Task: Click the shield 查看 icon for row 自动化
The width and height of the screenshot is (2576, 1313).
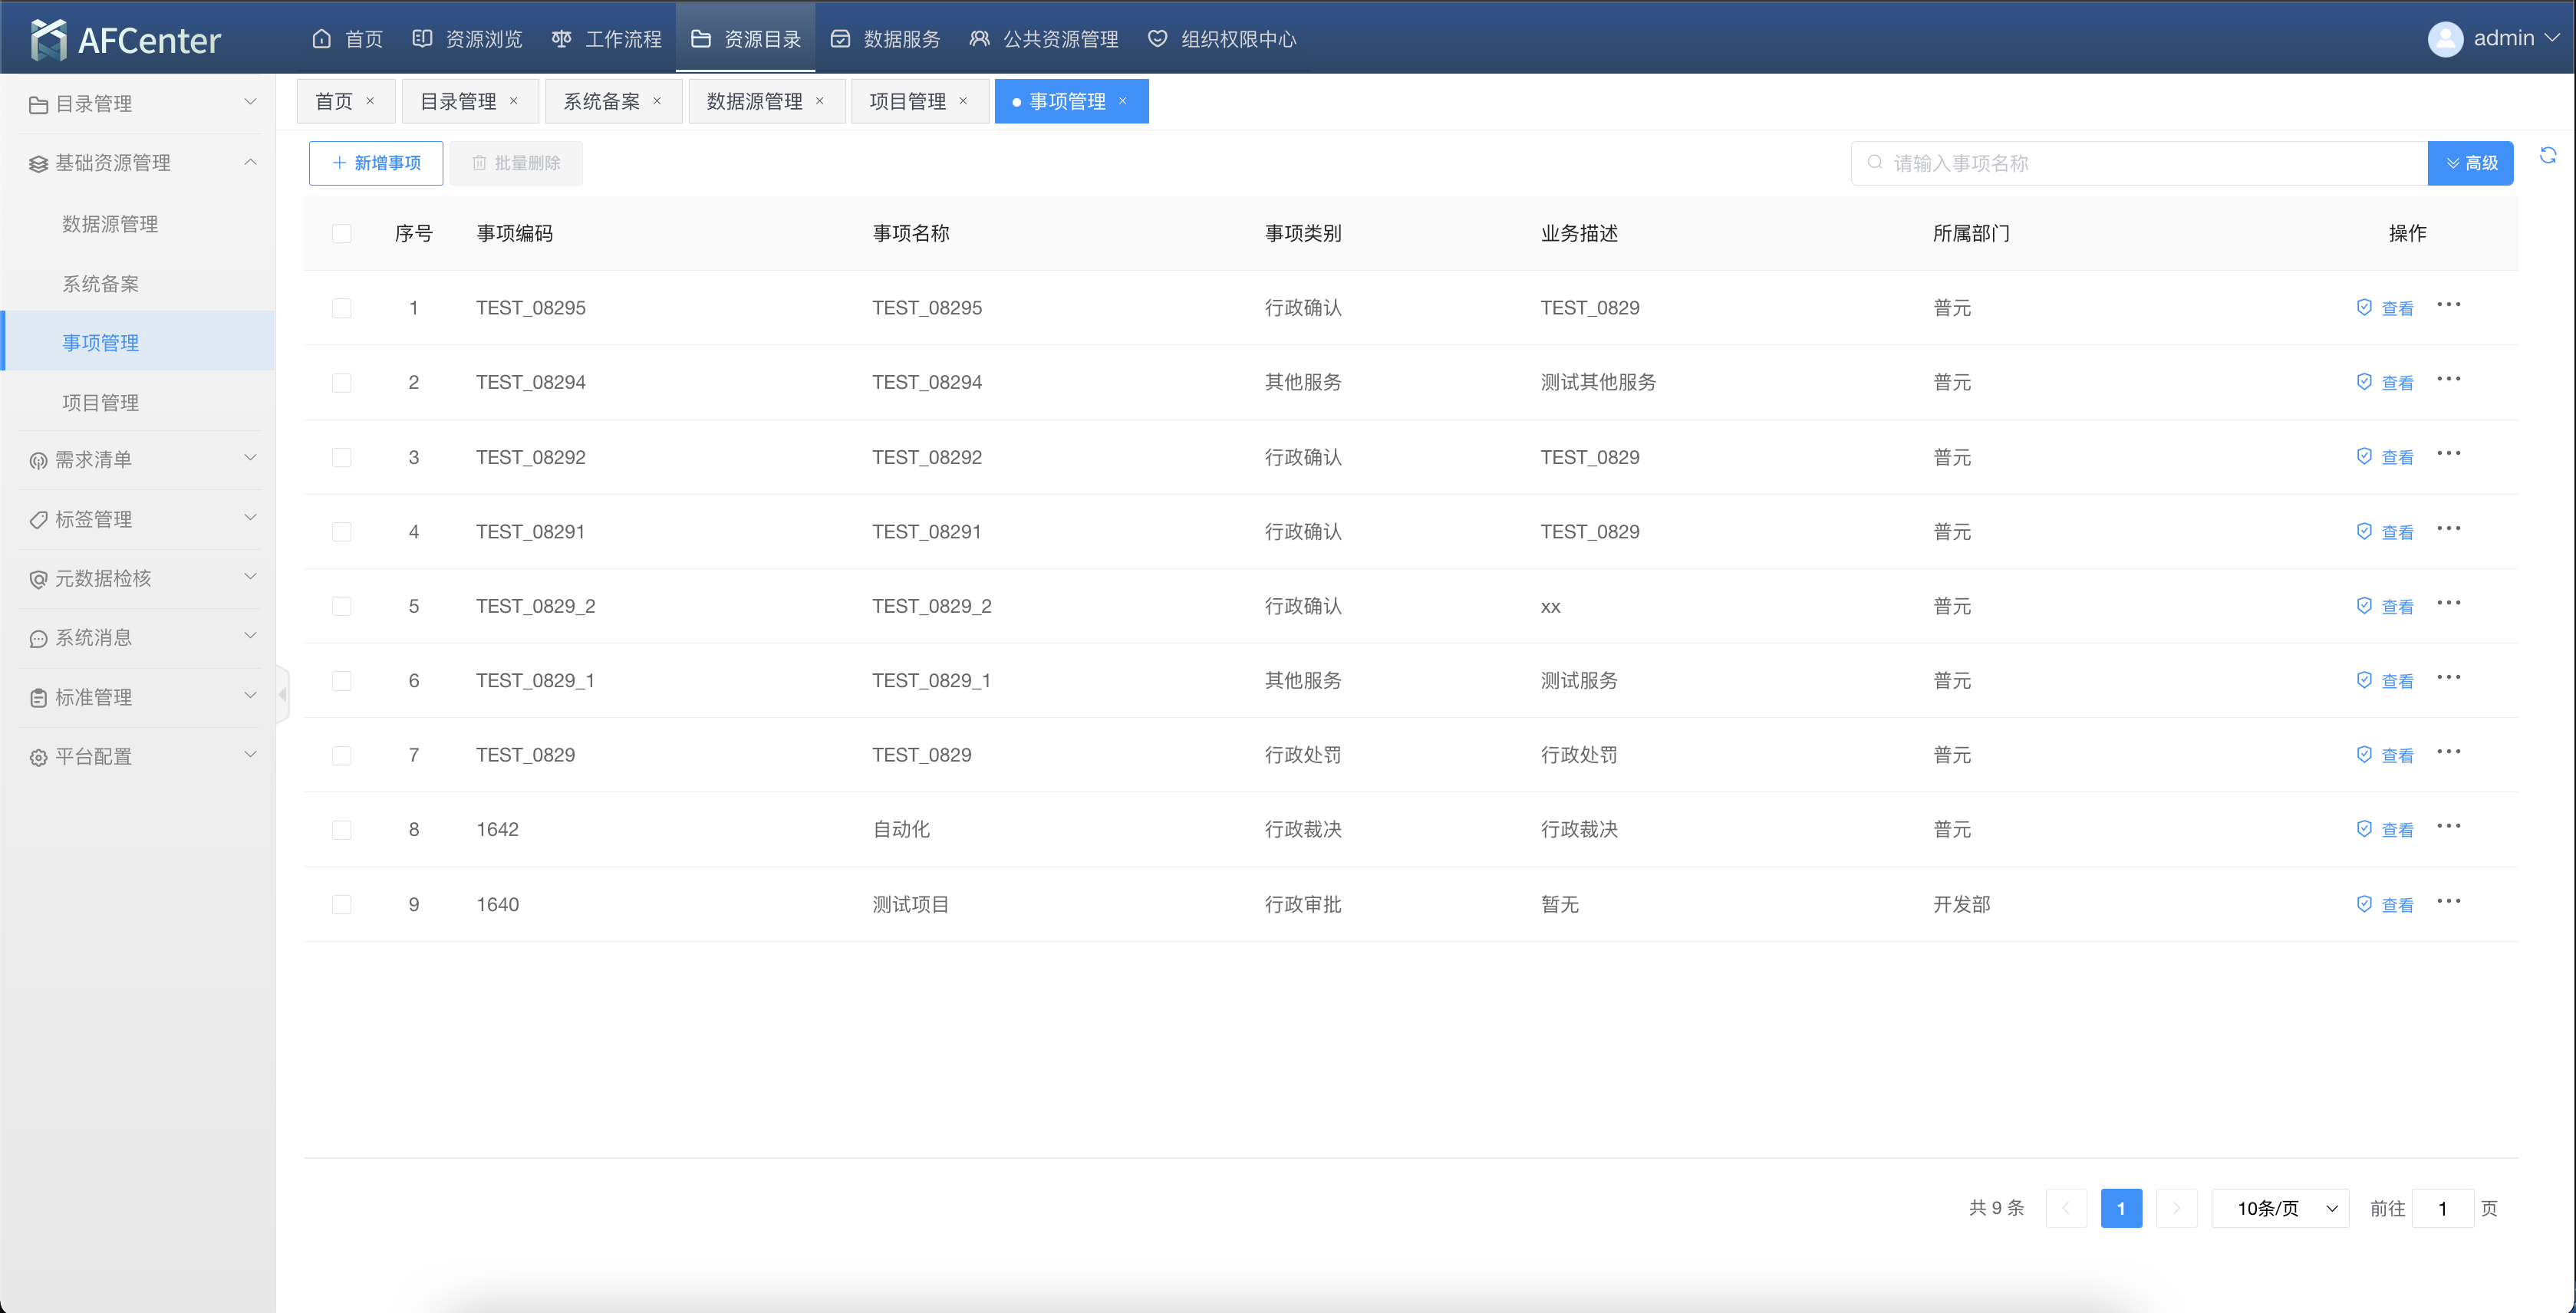Action: coord(2364,829)
